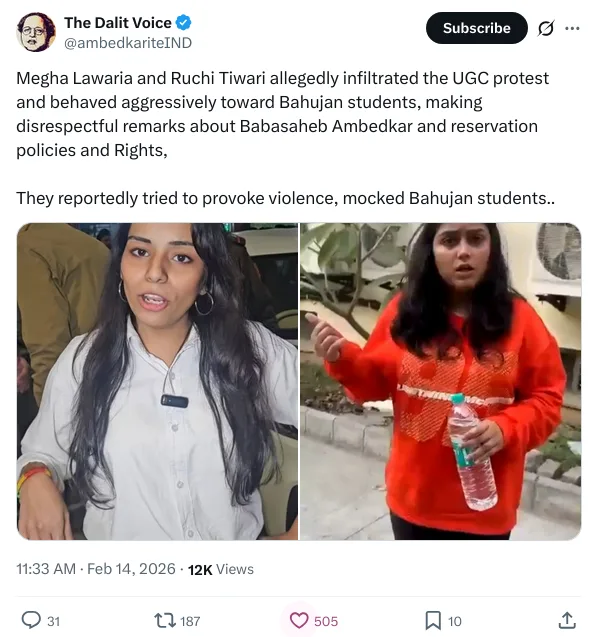598x637 pixels.
Task: Click the 12K Views count
Action: point(221,569)
